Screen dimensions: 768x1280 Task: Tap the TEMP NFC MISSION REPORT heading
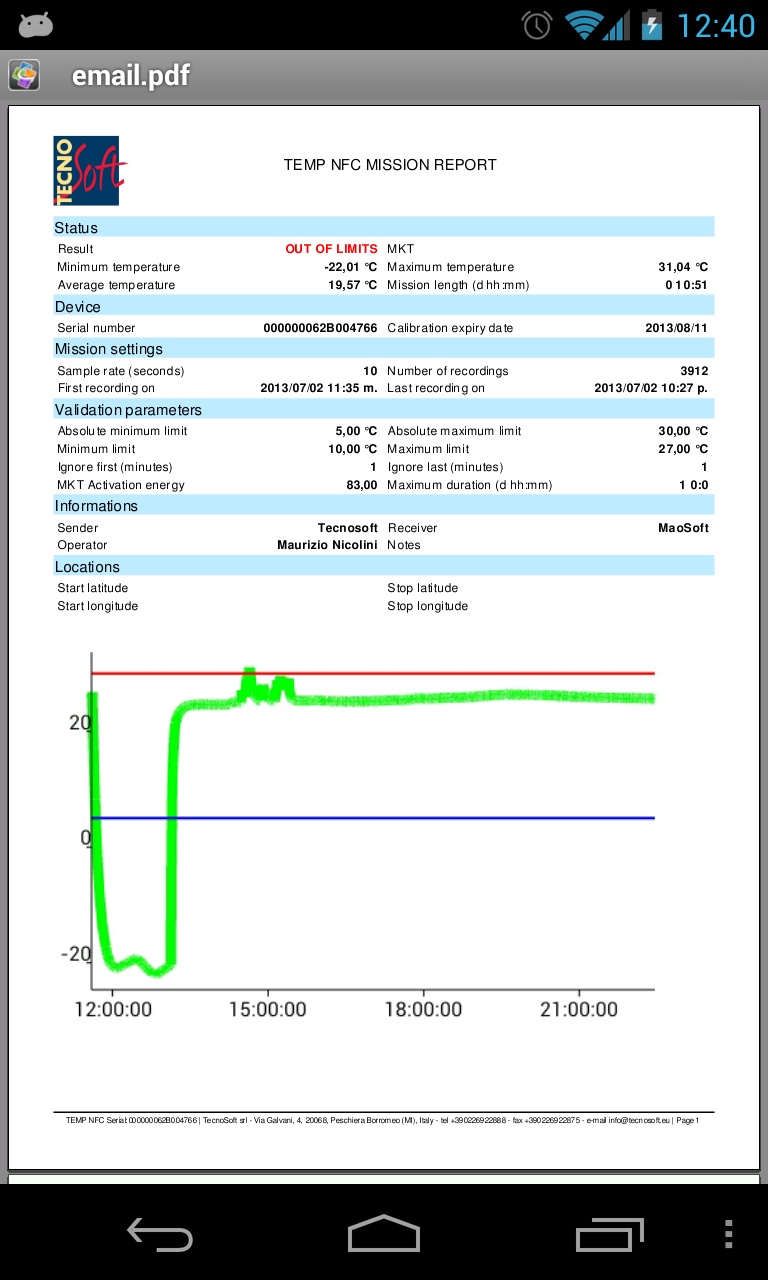[390, 165]
